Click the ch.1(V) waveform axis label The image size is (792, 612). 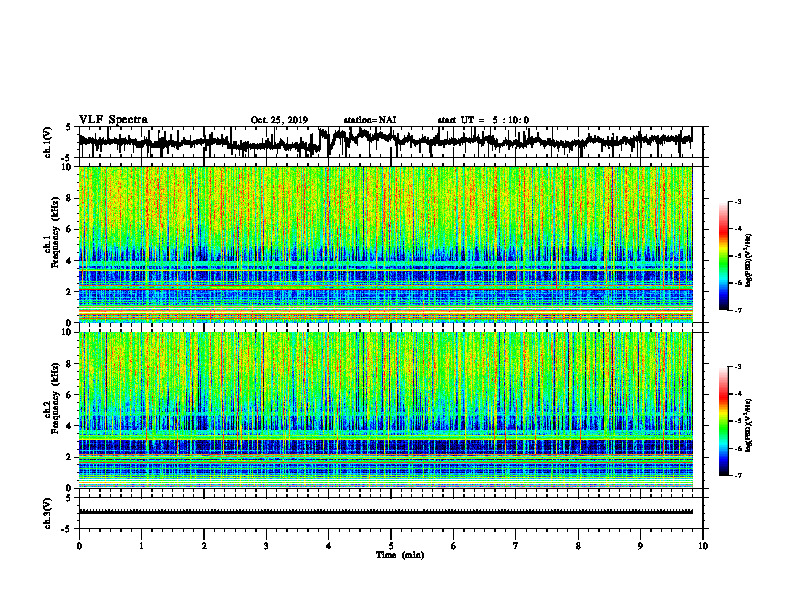(48, 142)
